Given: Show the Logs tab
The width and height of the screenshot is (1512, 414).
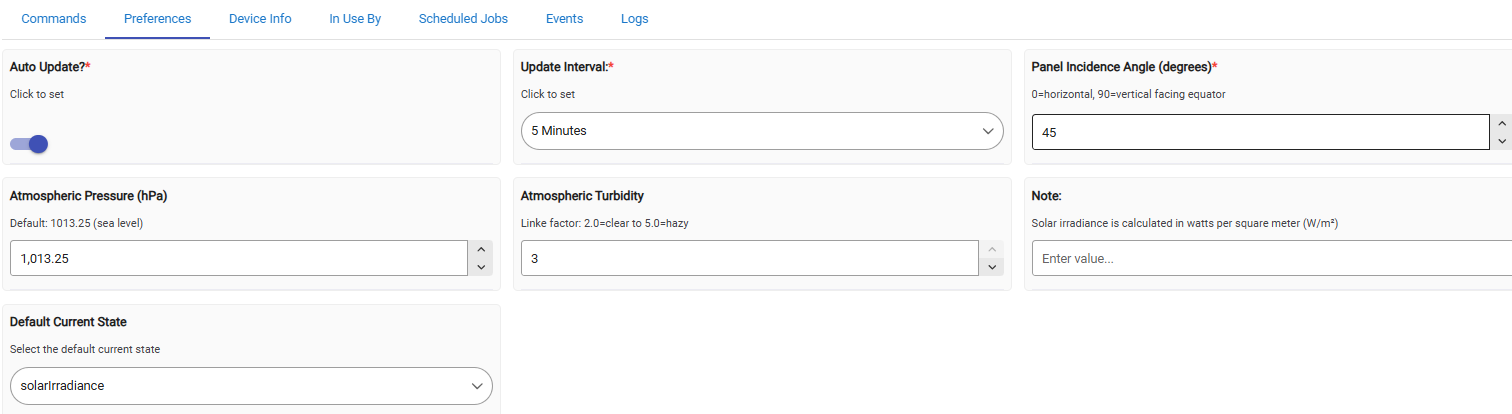Looking at the screenshot, I should point(634,19).
